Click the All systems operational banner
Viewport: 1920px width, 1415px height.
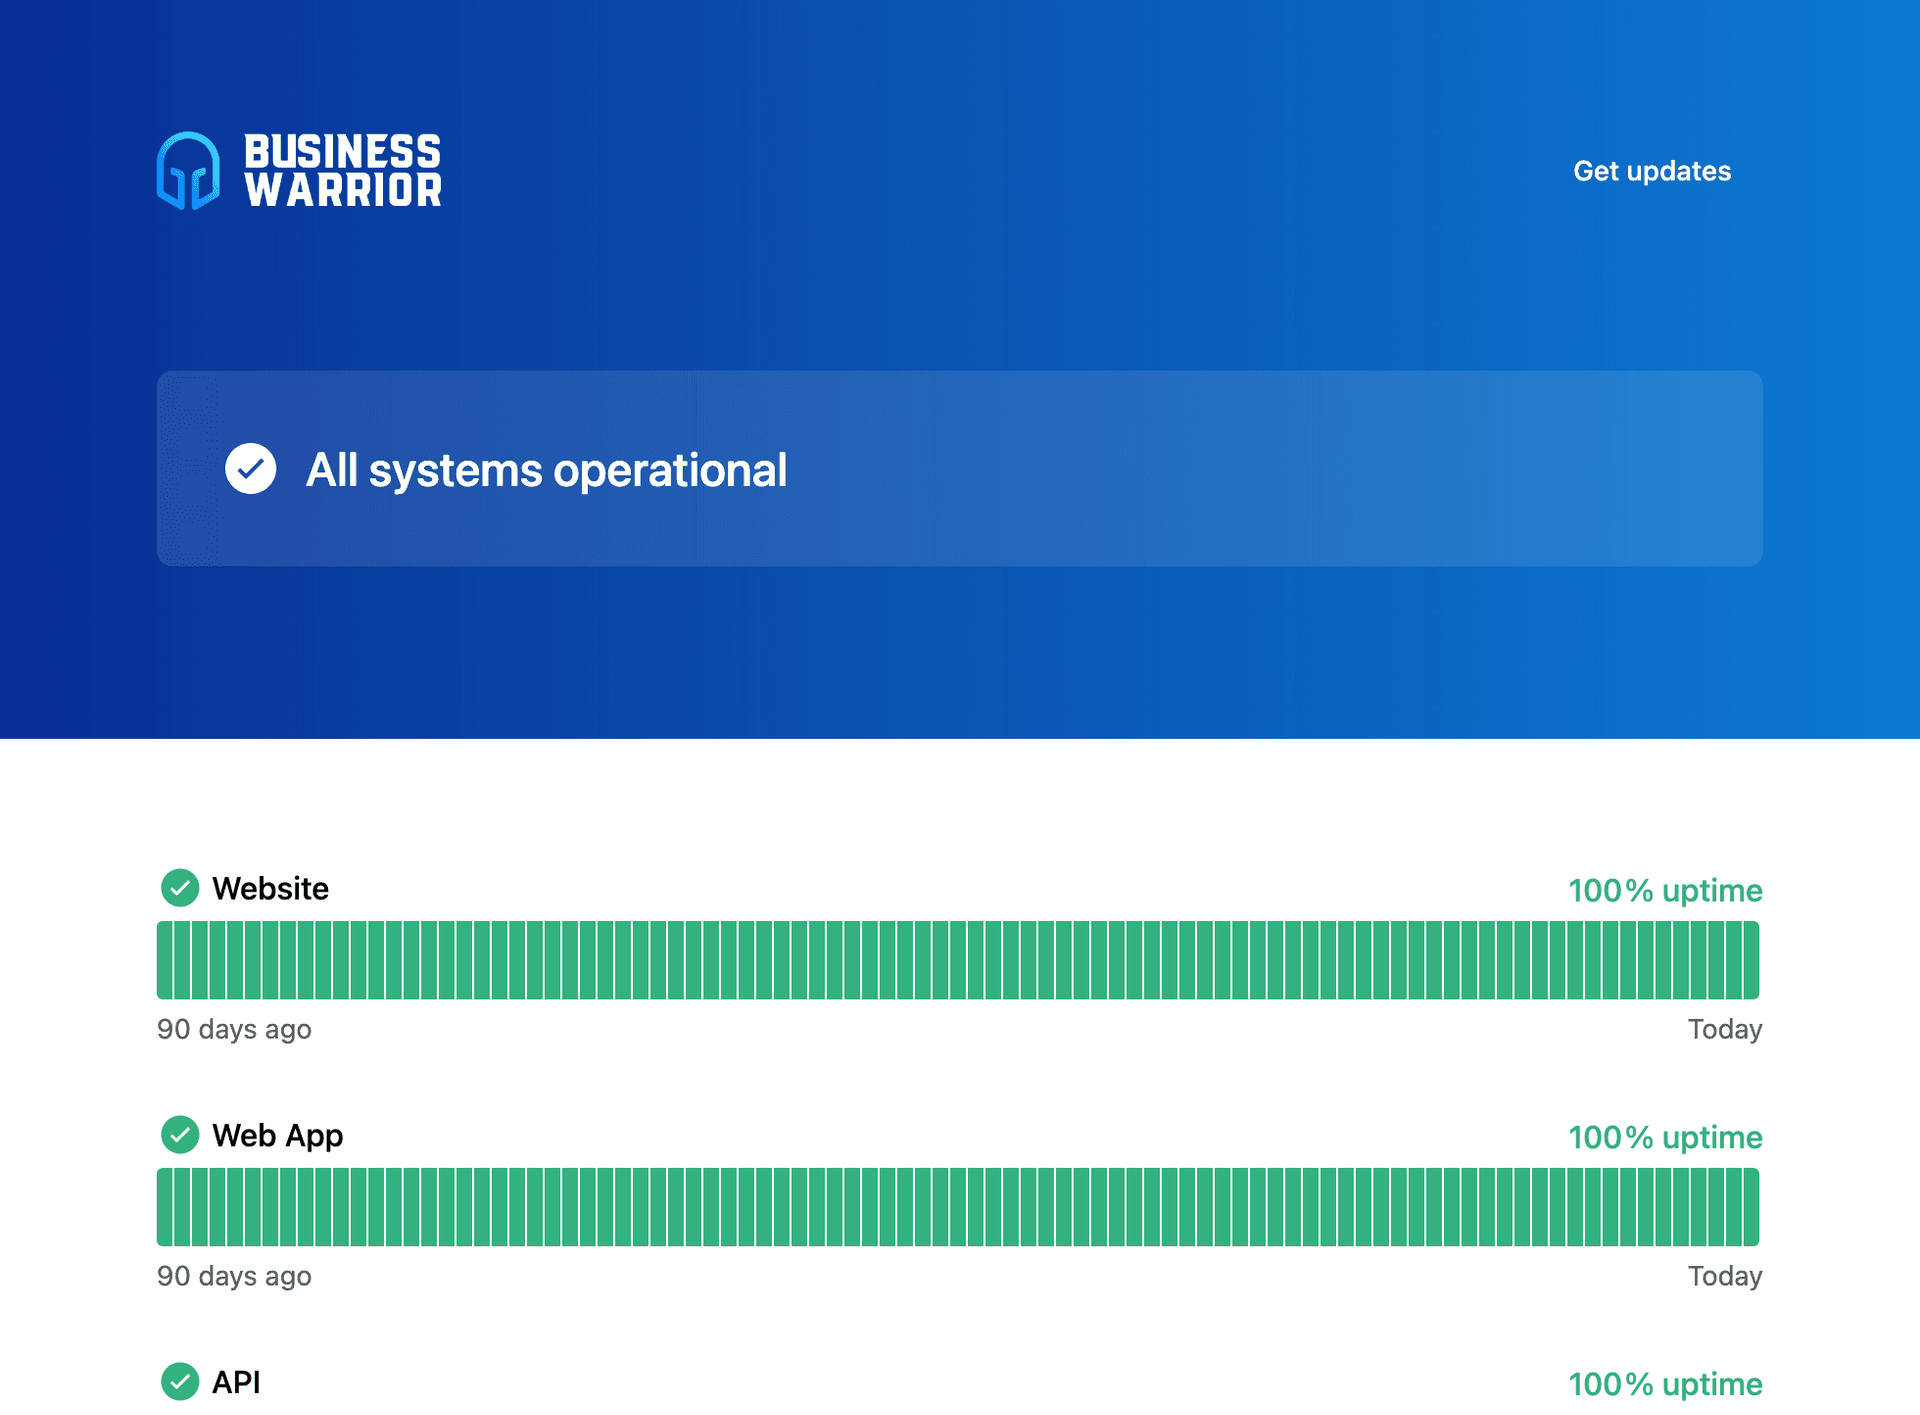coord(958,469)
